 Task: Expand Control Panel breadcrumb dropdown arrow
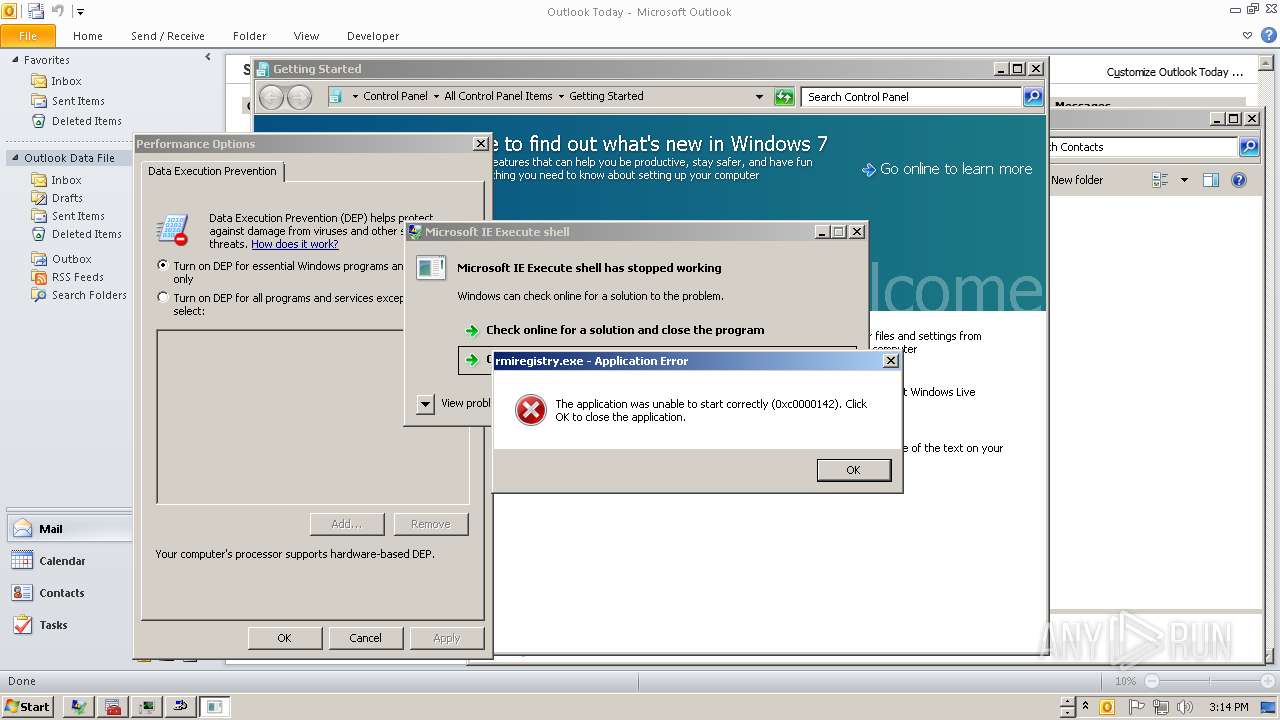(435, 97)
